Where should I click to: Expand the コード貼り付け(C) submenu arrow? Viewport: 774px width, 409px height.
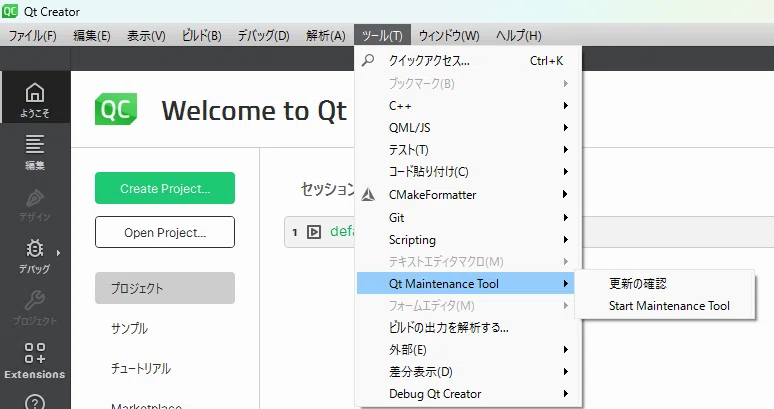[x=566, y=172]
